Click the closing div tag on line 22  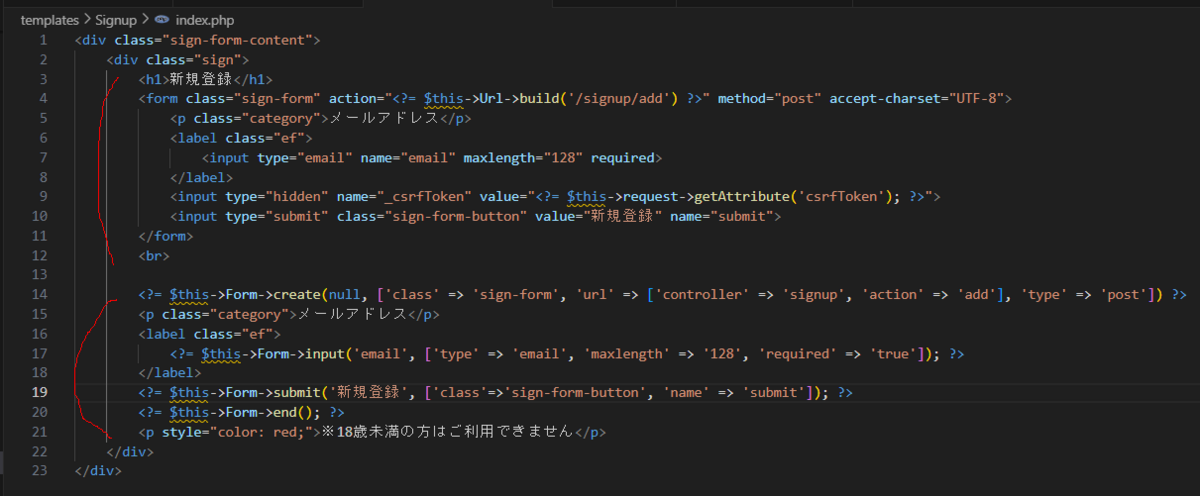130,451
